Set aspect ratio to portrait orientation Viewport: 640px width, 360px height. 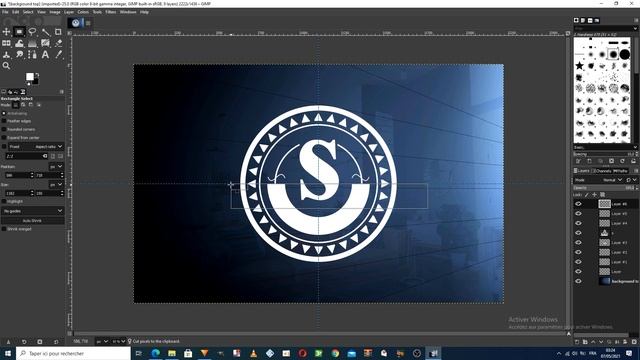[53, 156]
